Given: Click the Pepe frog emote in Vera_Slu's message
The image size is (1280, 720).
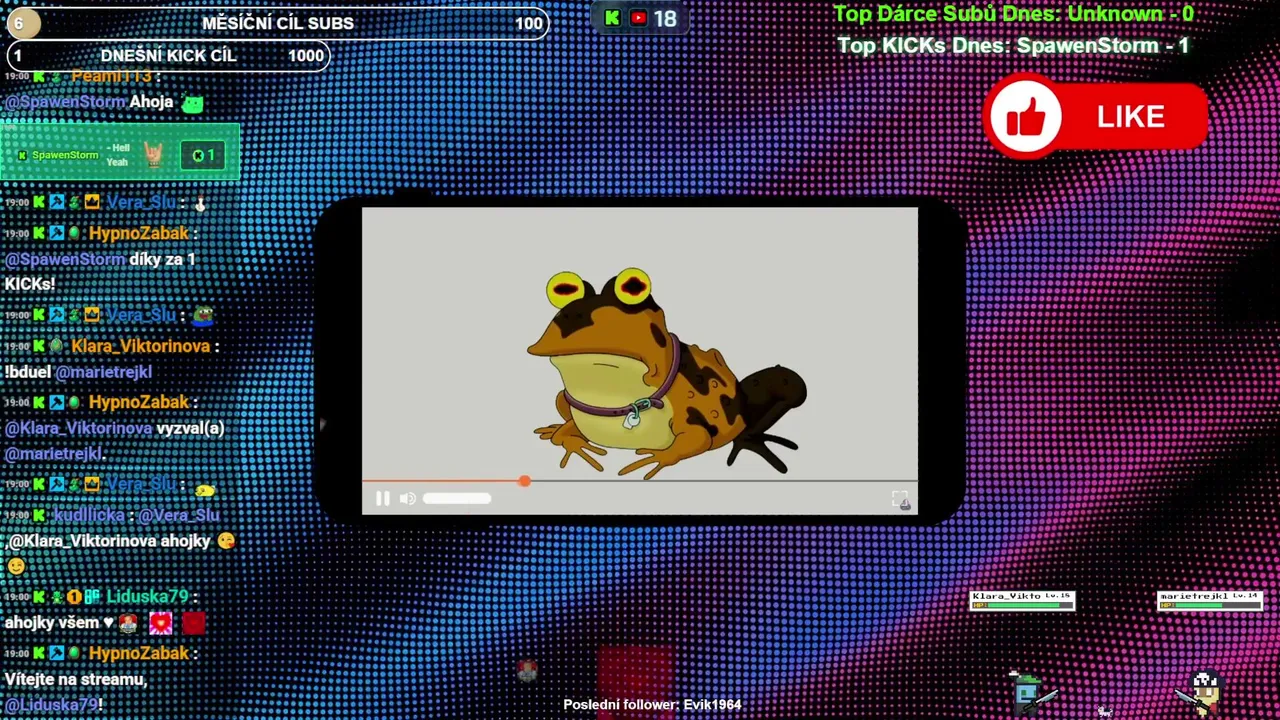Looking at the screenshot, I should click(x=203, y=316).
